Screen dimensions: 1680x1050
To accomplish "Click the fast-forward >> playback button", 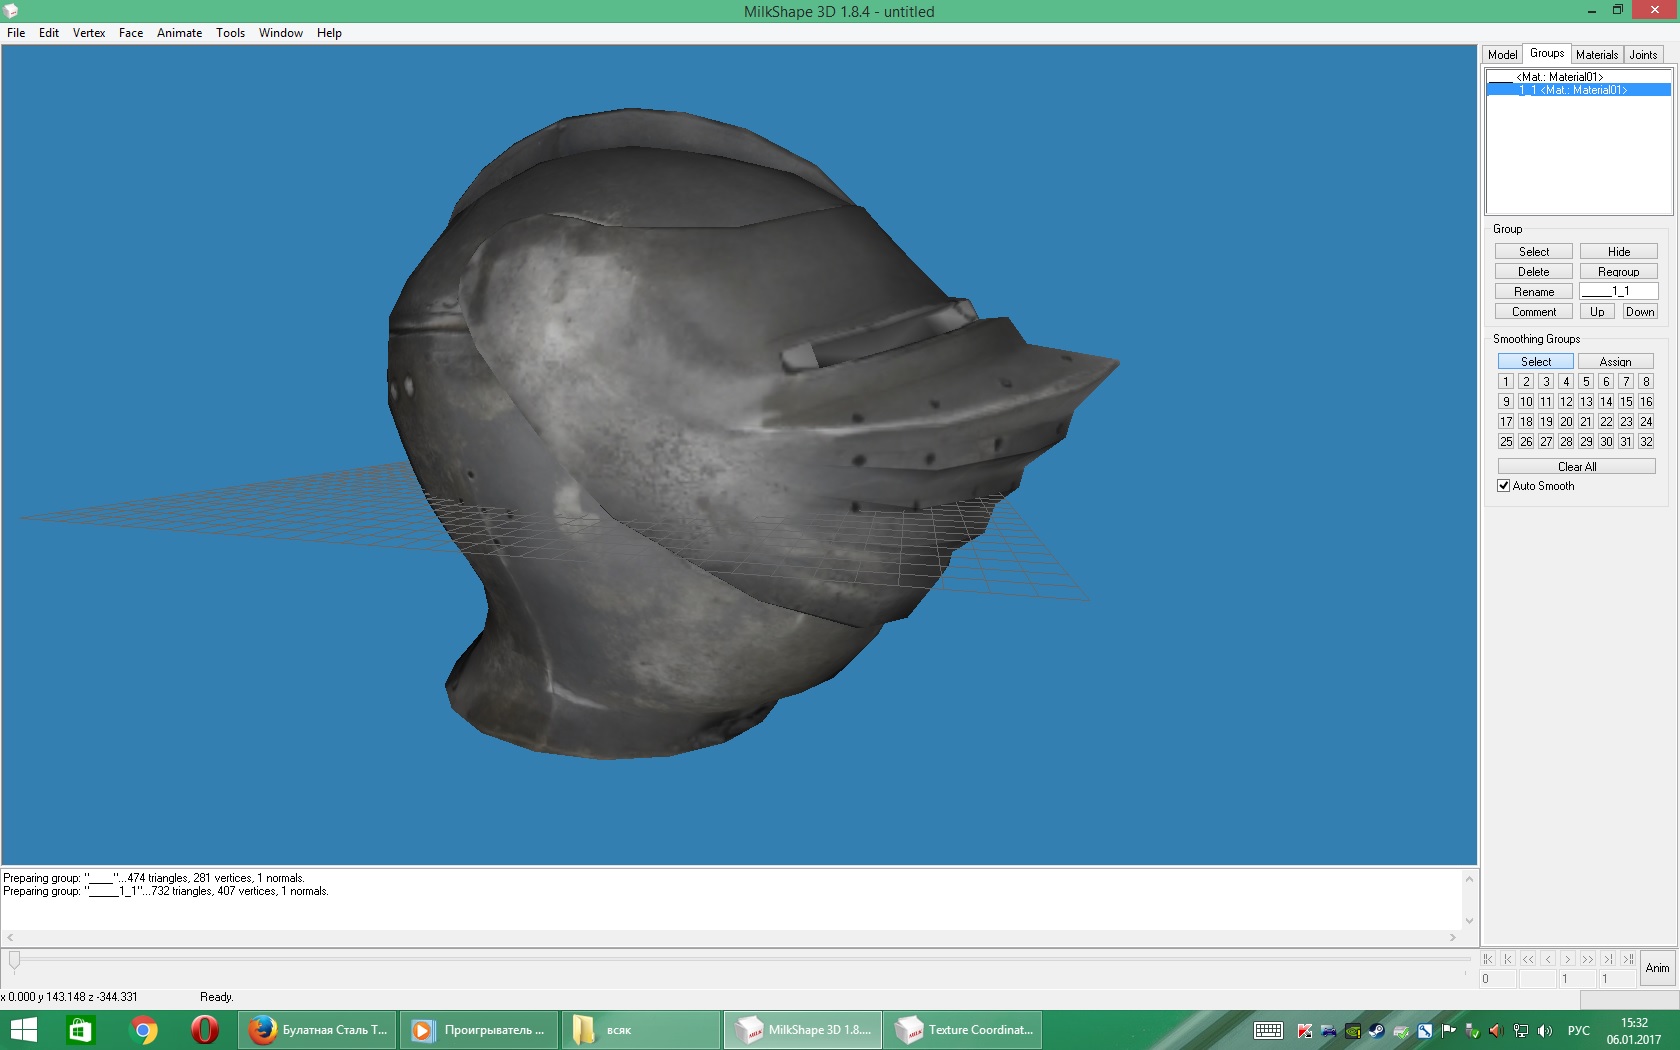I will tap(1588, 959).
